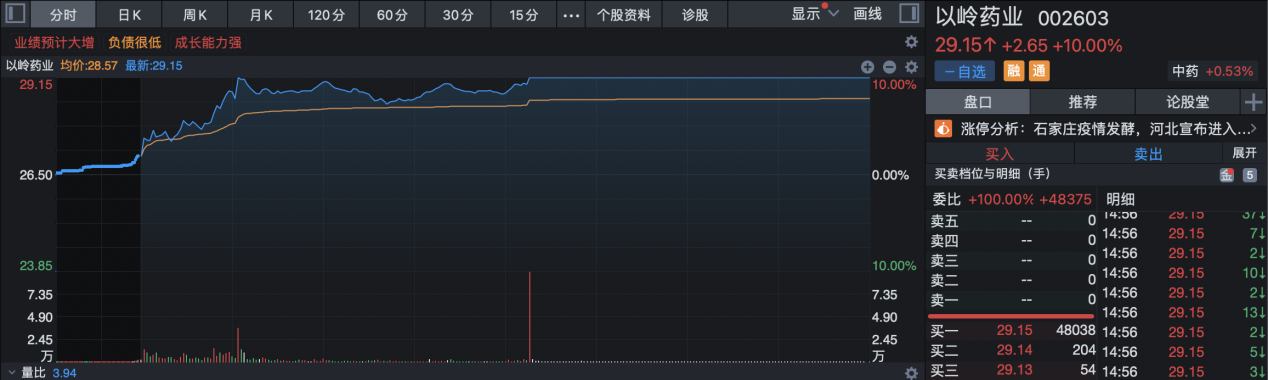Open the 推荐 recommendations tab
Viewport: 1268px width, 380px height.
point(1083,102)
